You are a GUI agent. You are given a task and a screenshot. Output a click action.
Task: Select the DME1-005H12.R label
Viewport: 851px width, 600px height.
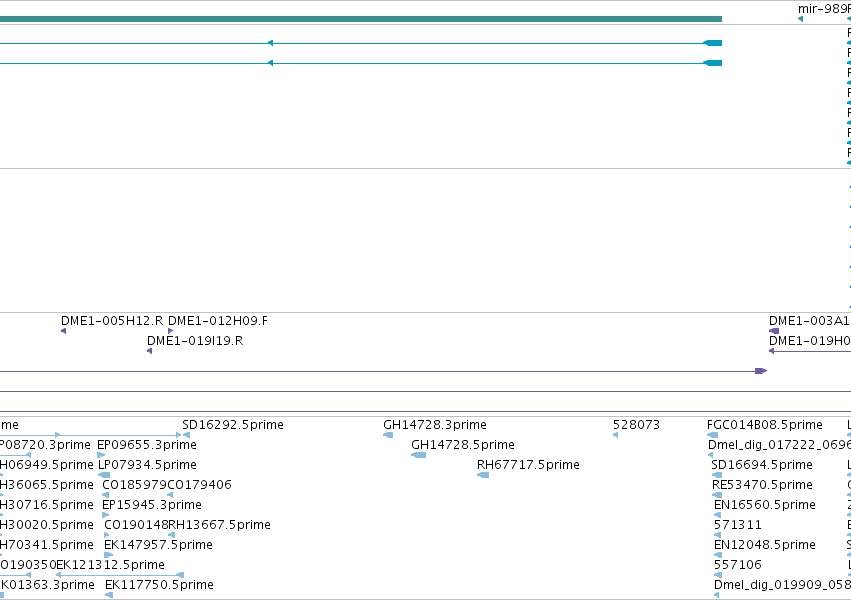tap(112, 321)
